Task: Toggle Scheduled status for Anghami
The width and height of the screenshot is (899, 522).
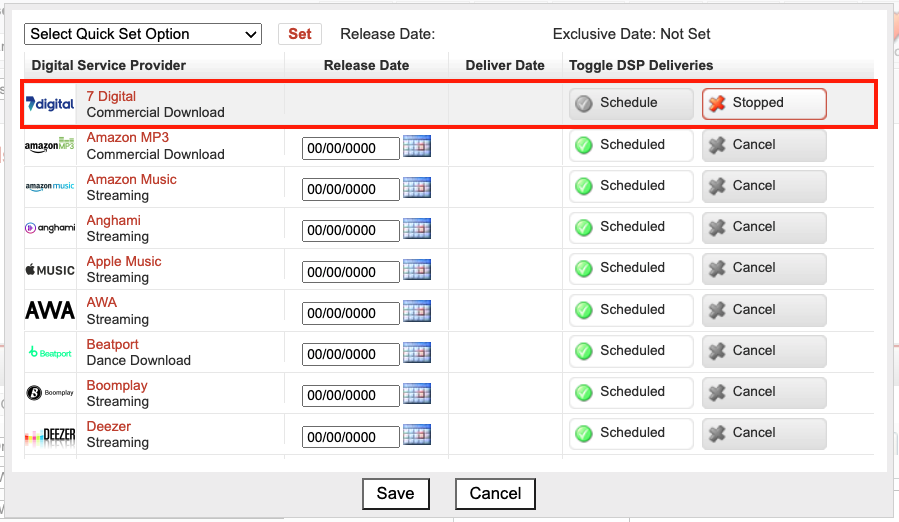Action: coord(631,227)
